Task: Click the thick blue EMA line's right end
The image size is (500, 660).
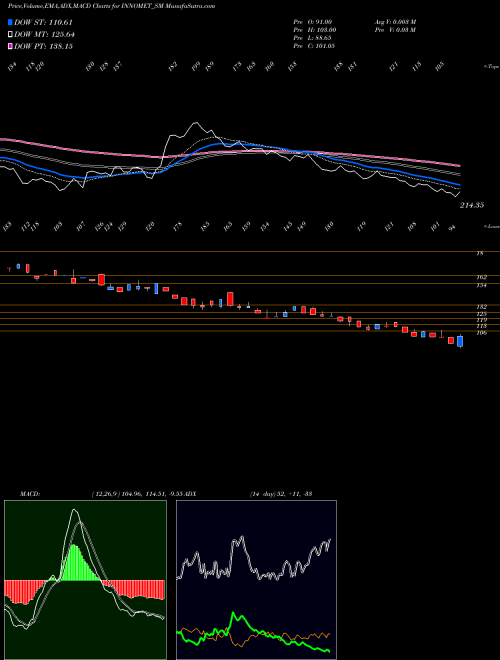Action: coord(459,184)
